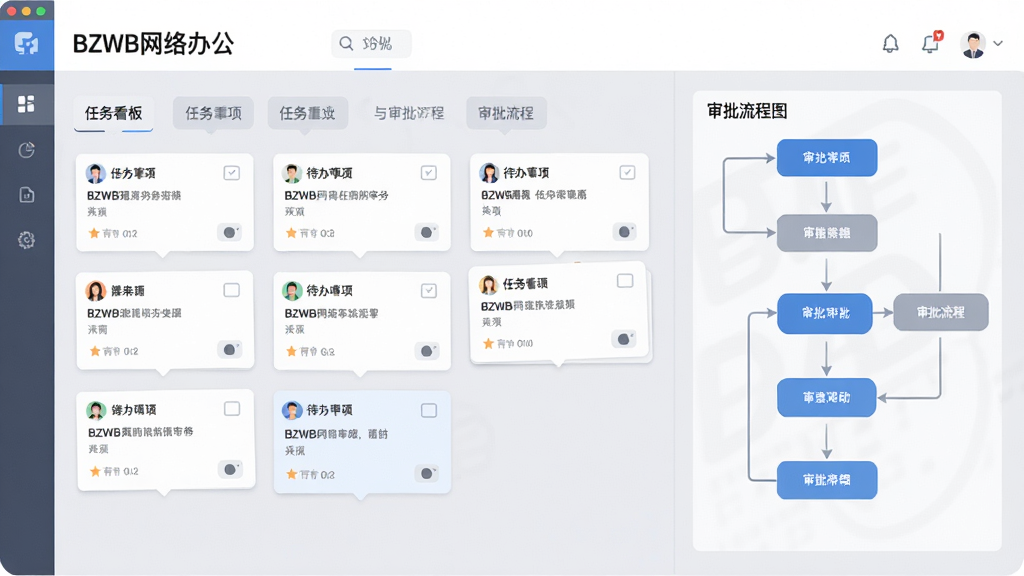Open the pie chart statistics sidebar icon
Viewport: 1024px width, 576px height.
pyautogui.click(x=26, y=150)
